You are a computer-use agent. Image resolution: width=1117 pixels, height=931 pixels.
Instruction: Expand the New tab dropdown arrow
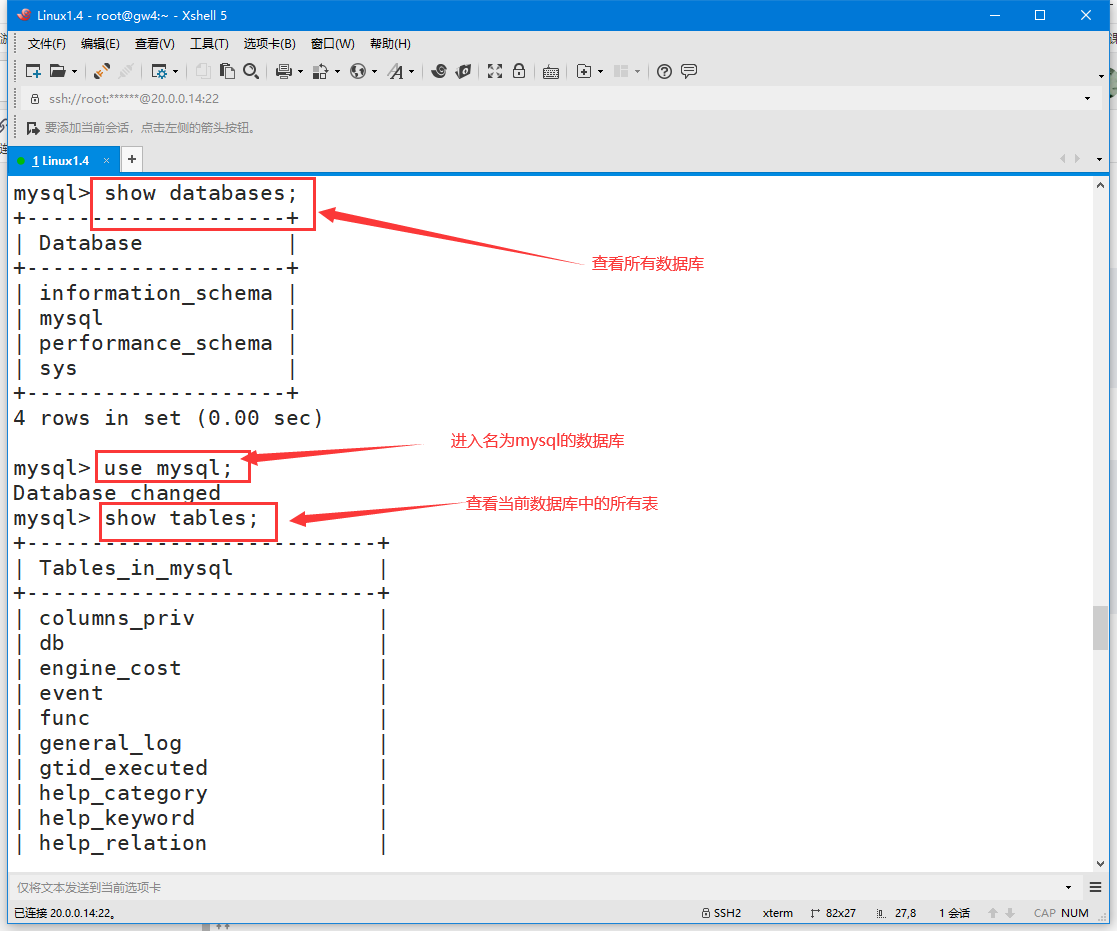pyautogui.click(x=600, y=72)
